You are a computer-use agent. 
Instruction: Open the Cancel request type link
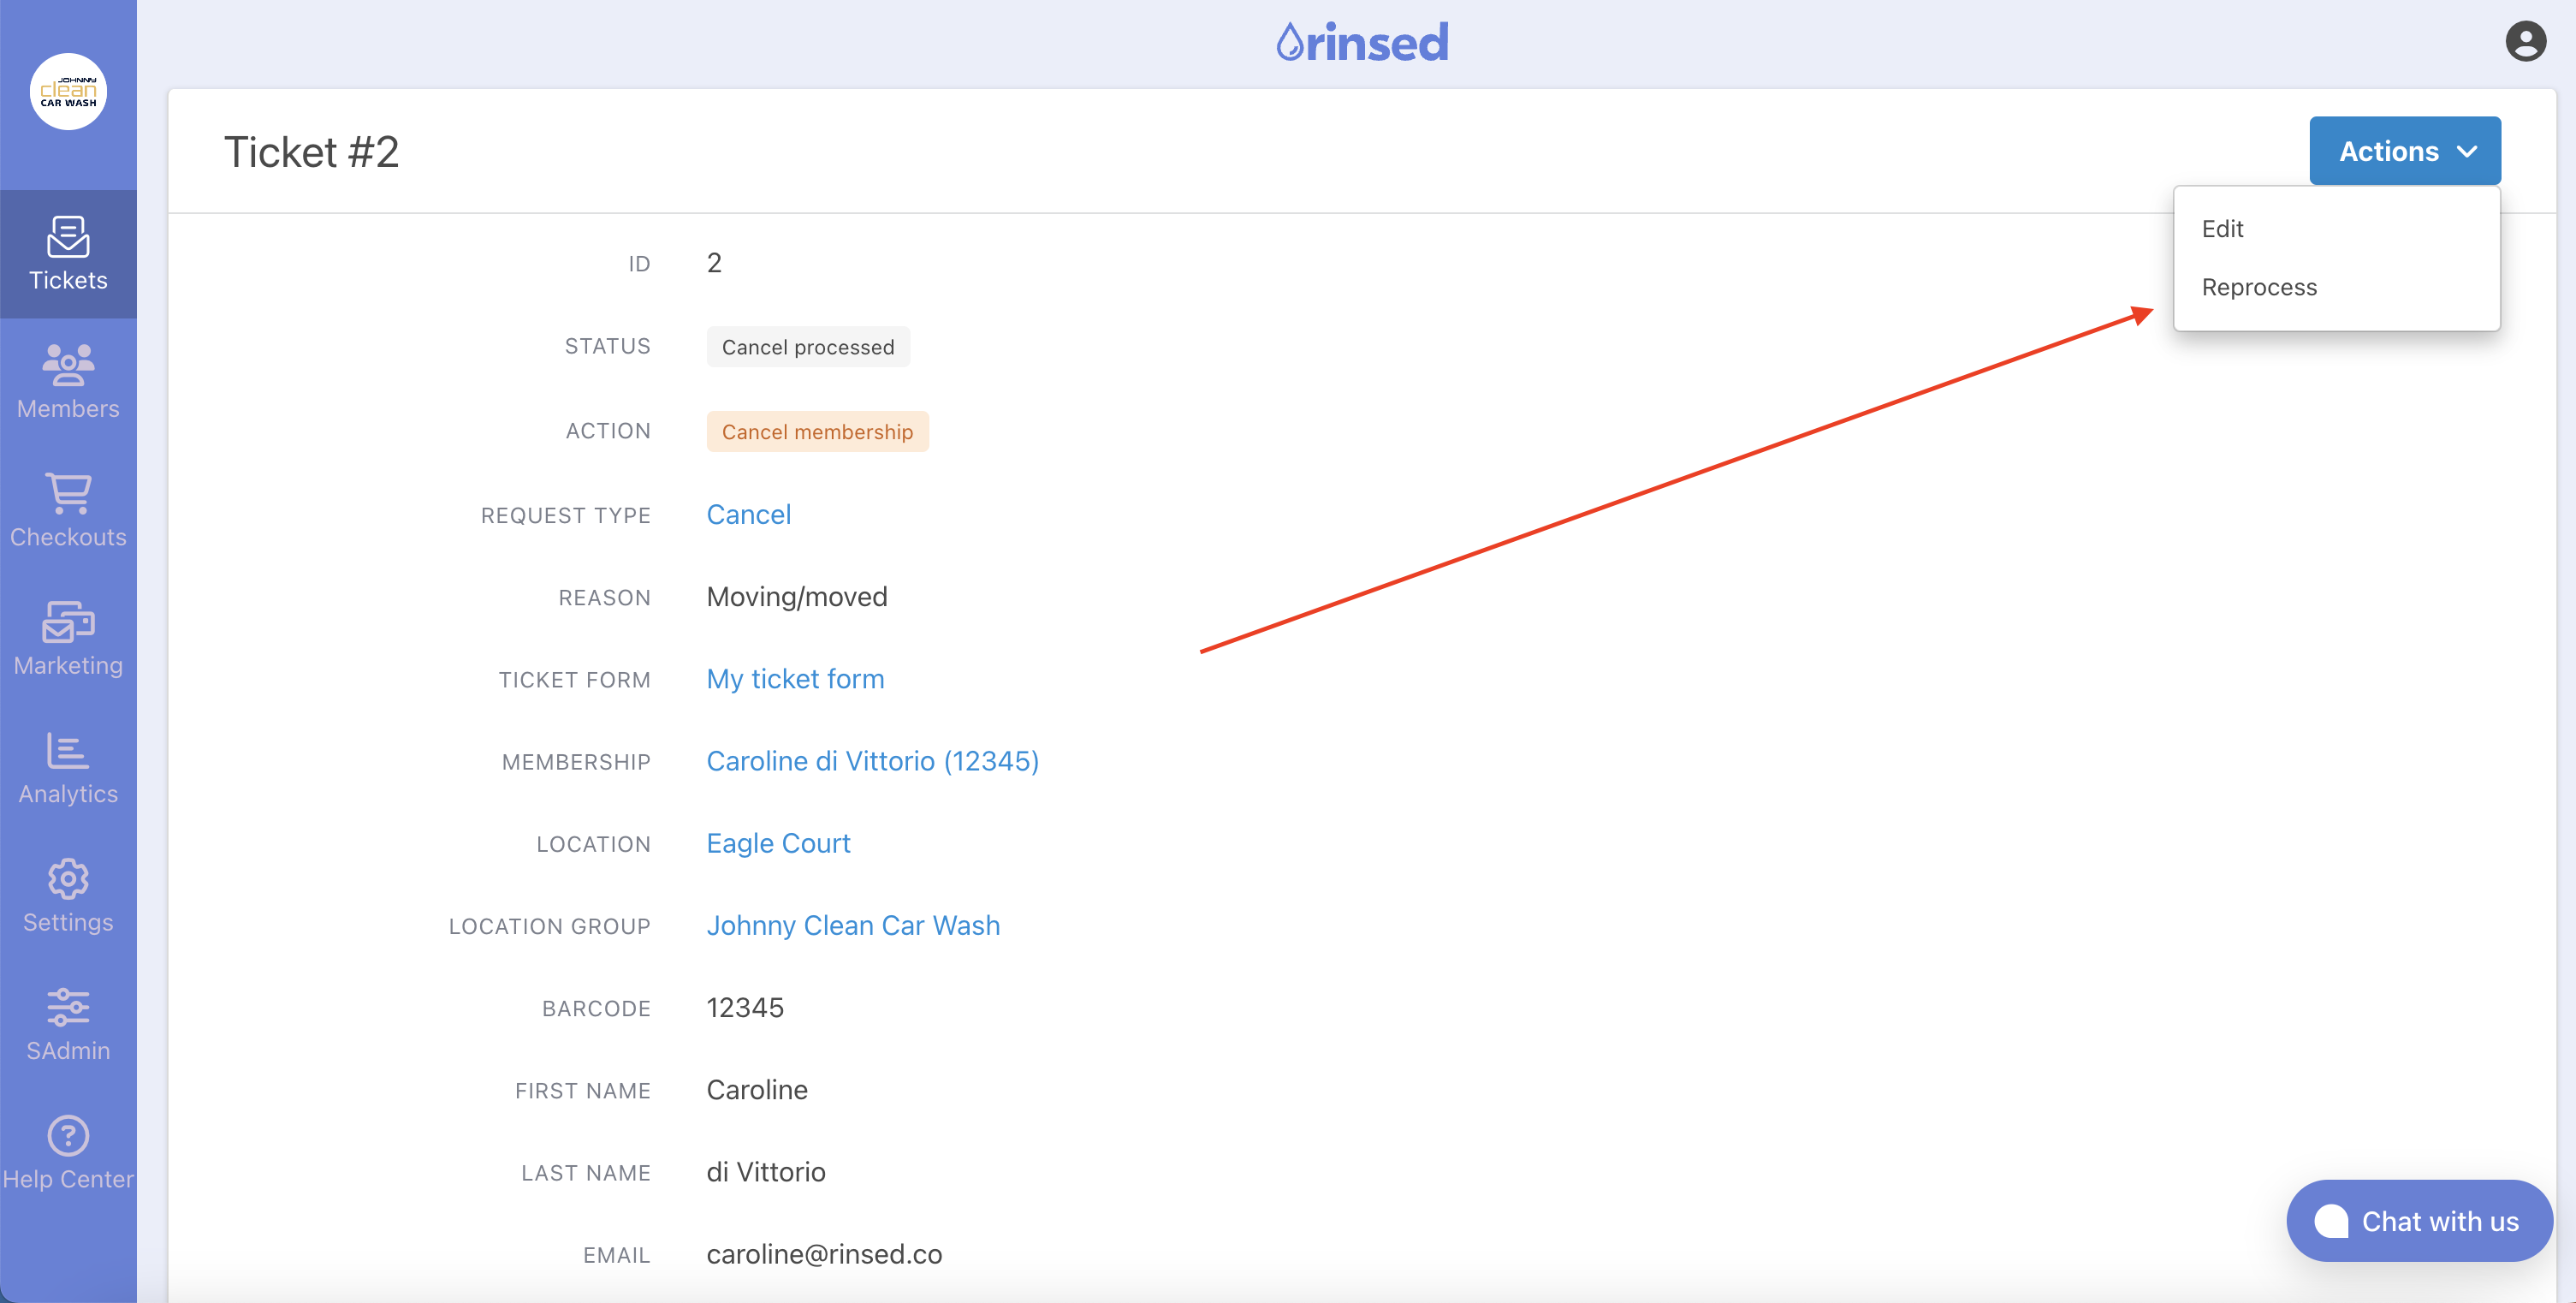pyautogui.click(x=748, y=514)
